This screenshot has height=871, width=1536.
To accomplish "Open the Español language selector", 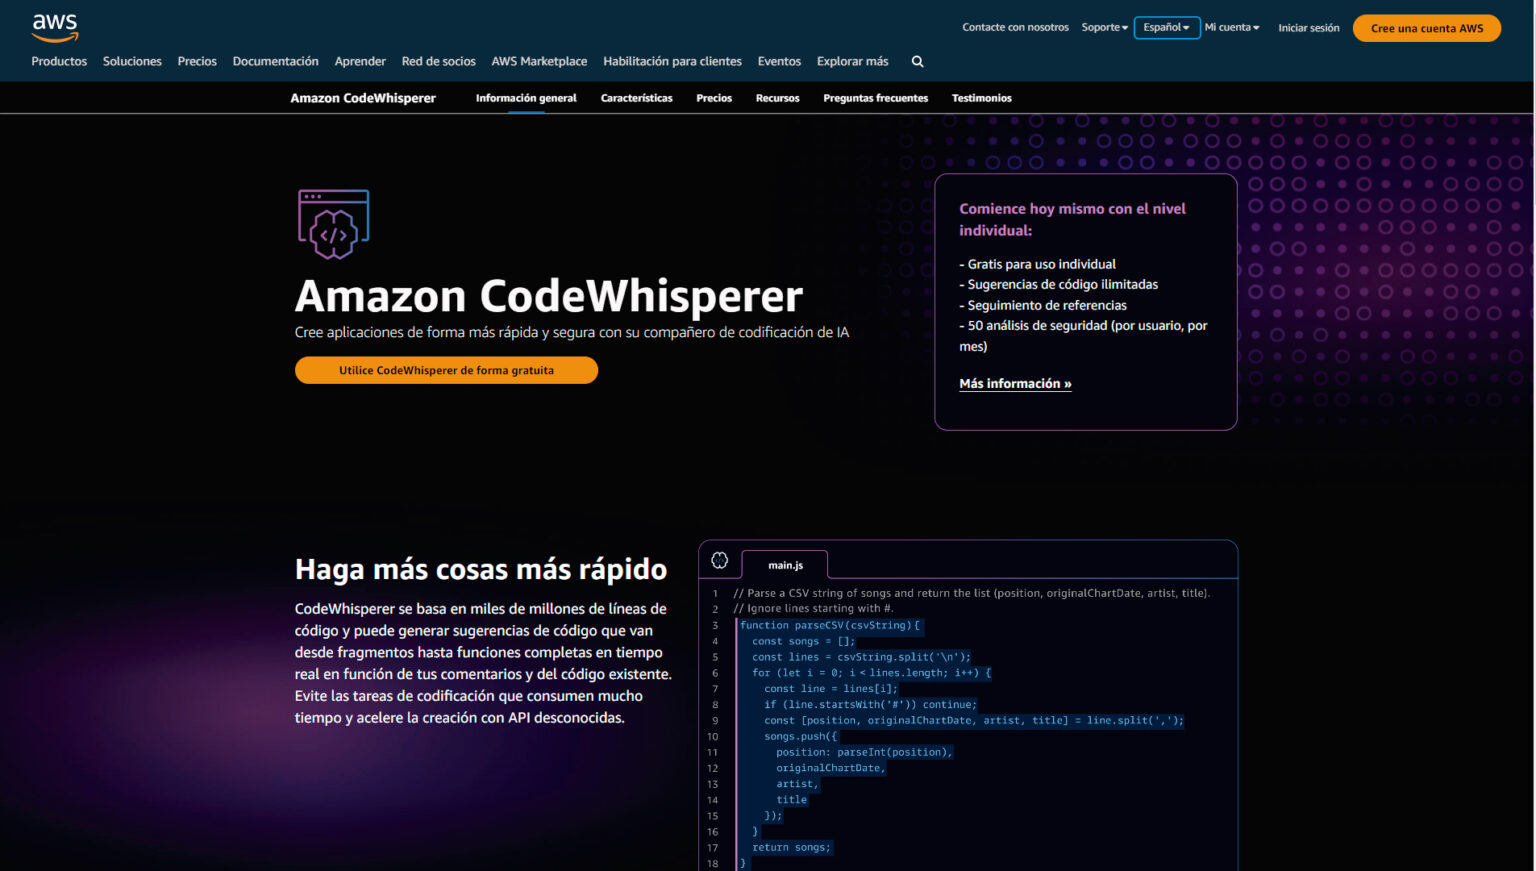I will click(x=1166, y=28).
